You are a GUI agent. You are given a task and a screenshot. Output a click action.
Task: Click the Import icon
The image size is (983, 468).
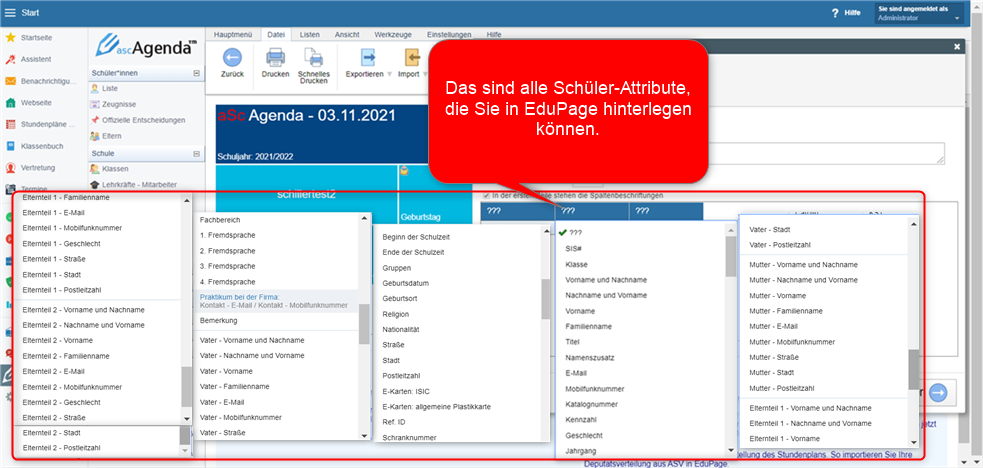pos(412,58)
